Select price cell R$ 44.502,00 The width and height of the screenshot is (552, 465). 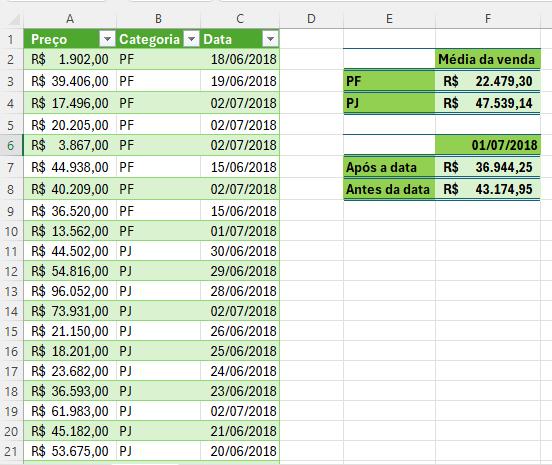(x=70, y=251)
